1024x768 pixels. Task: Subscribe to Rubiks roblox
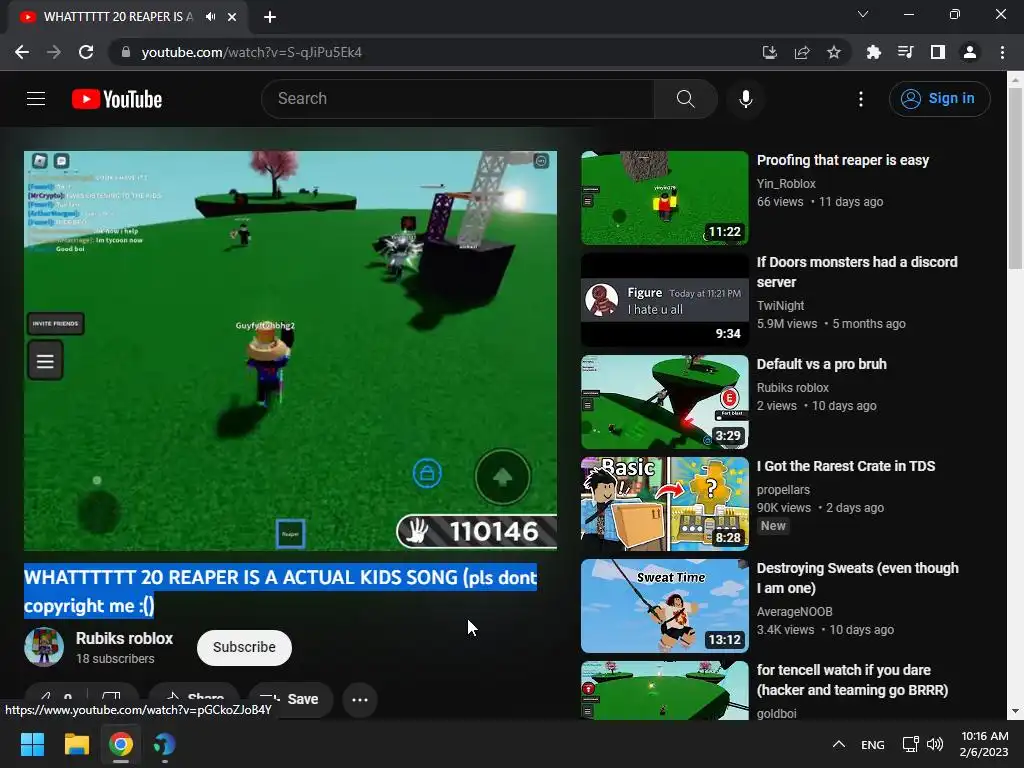(244, 647)
